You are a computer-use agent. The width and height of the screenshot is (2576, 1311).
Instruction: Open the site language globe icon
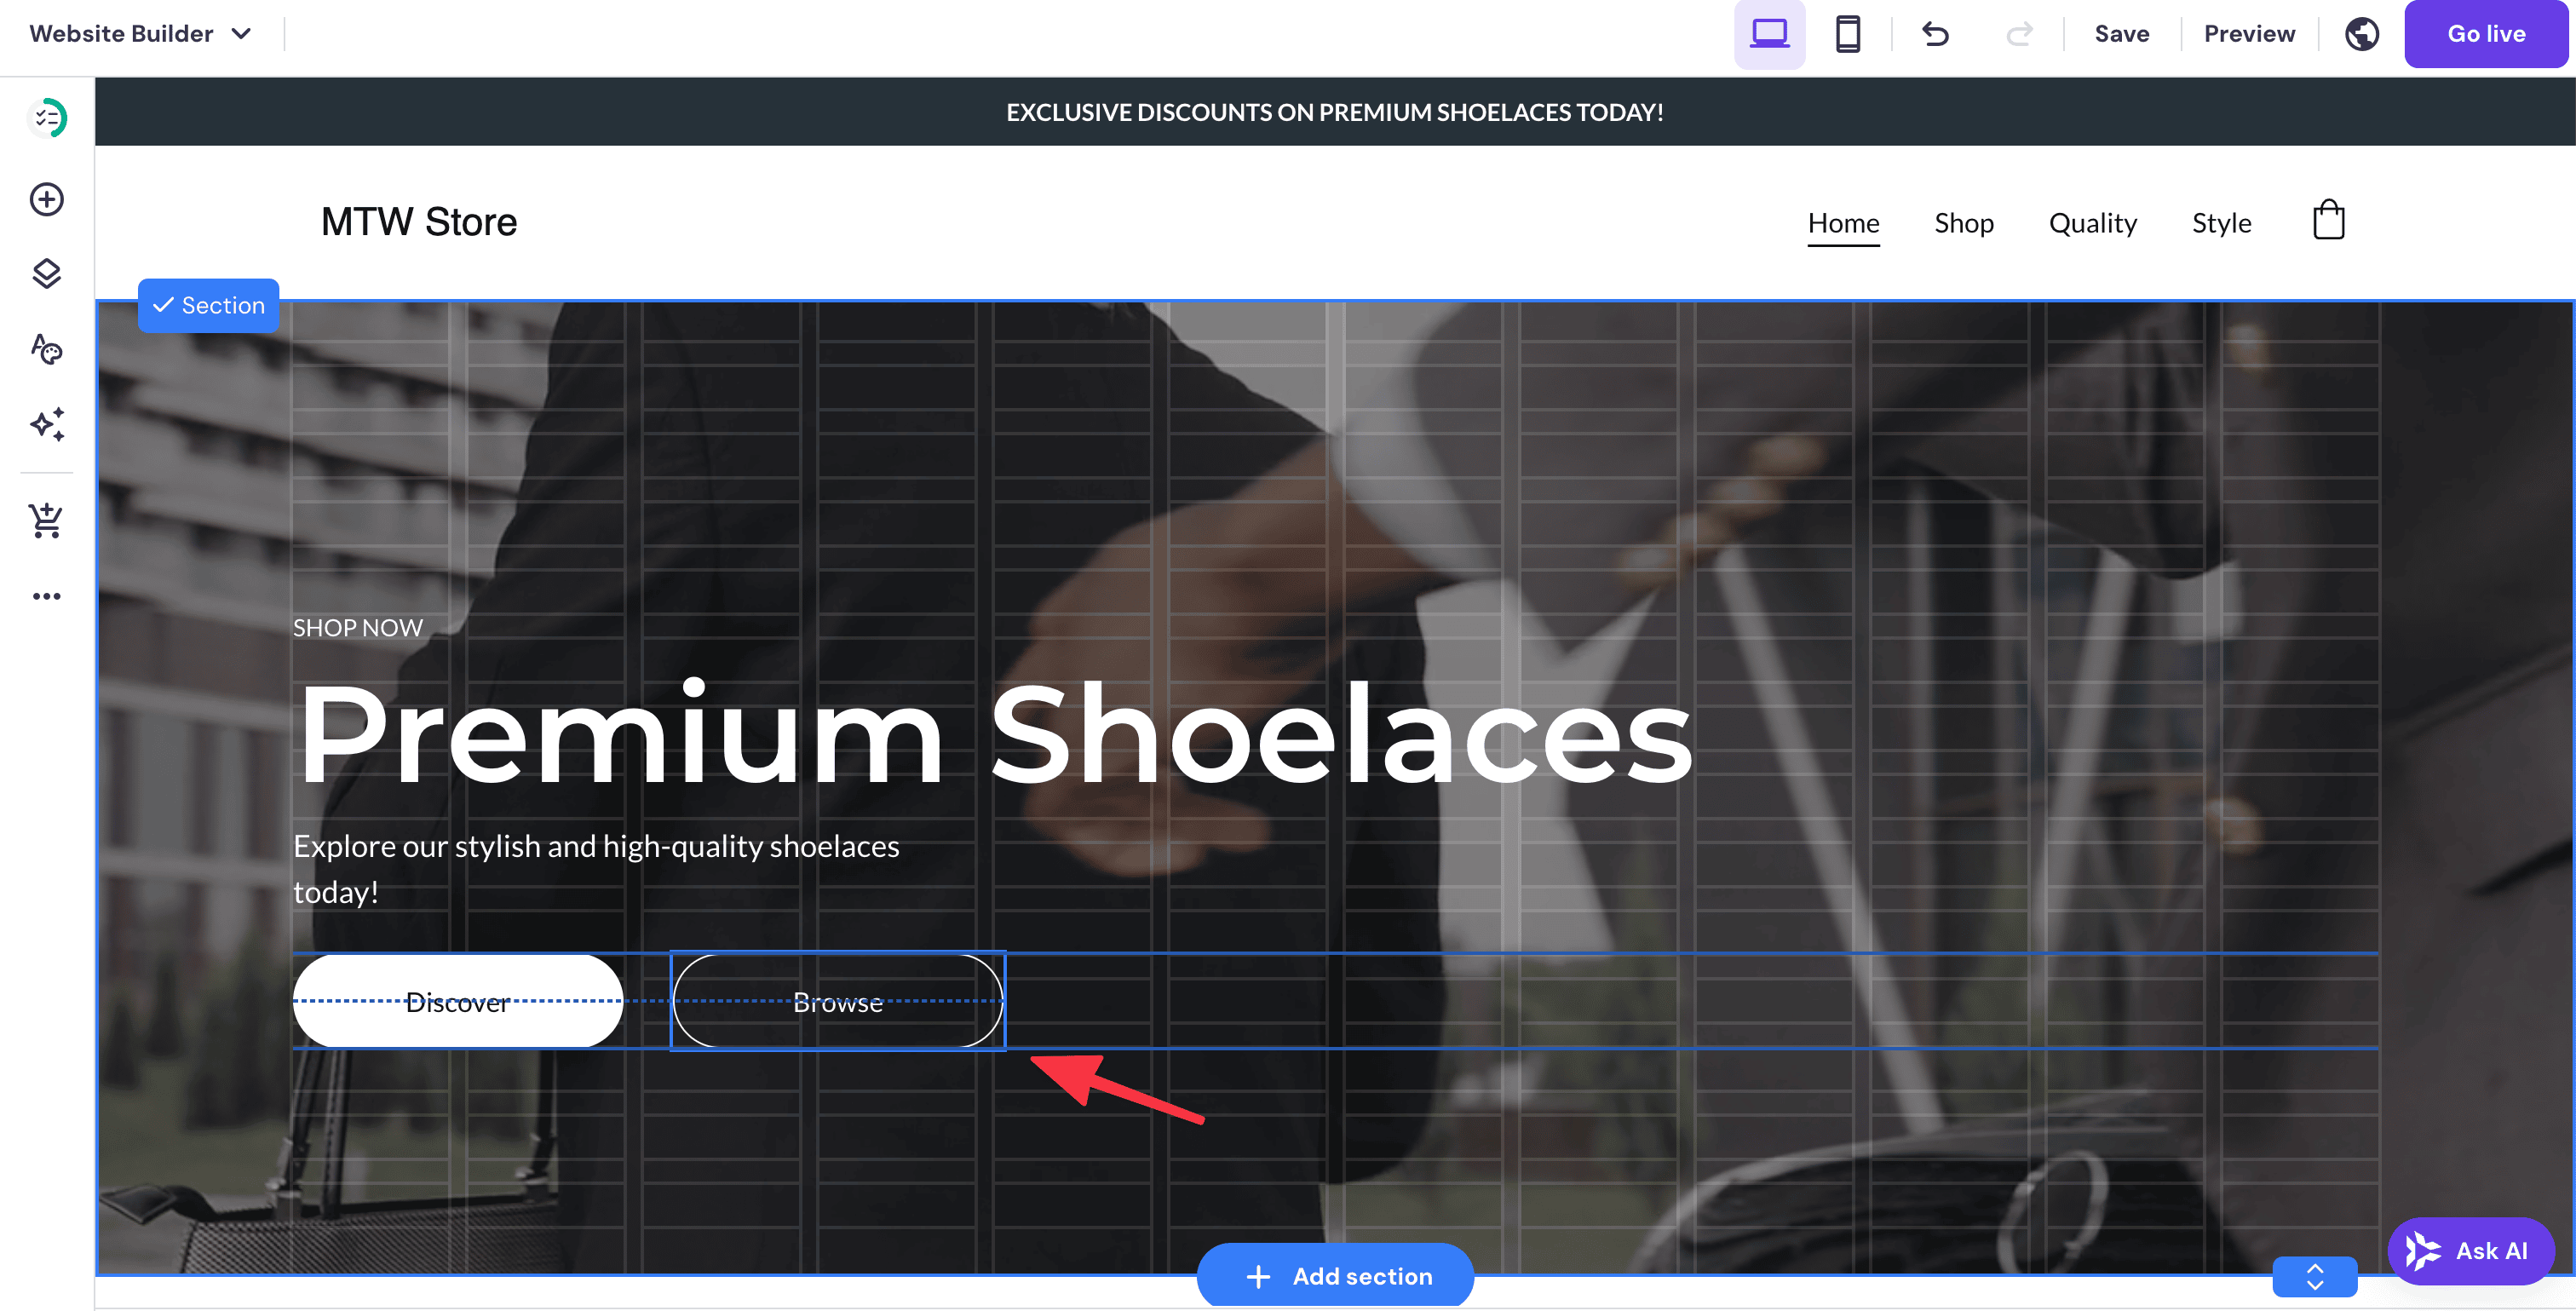point(2361,33)
